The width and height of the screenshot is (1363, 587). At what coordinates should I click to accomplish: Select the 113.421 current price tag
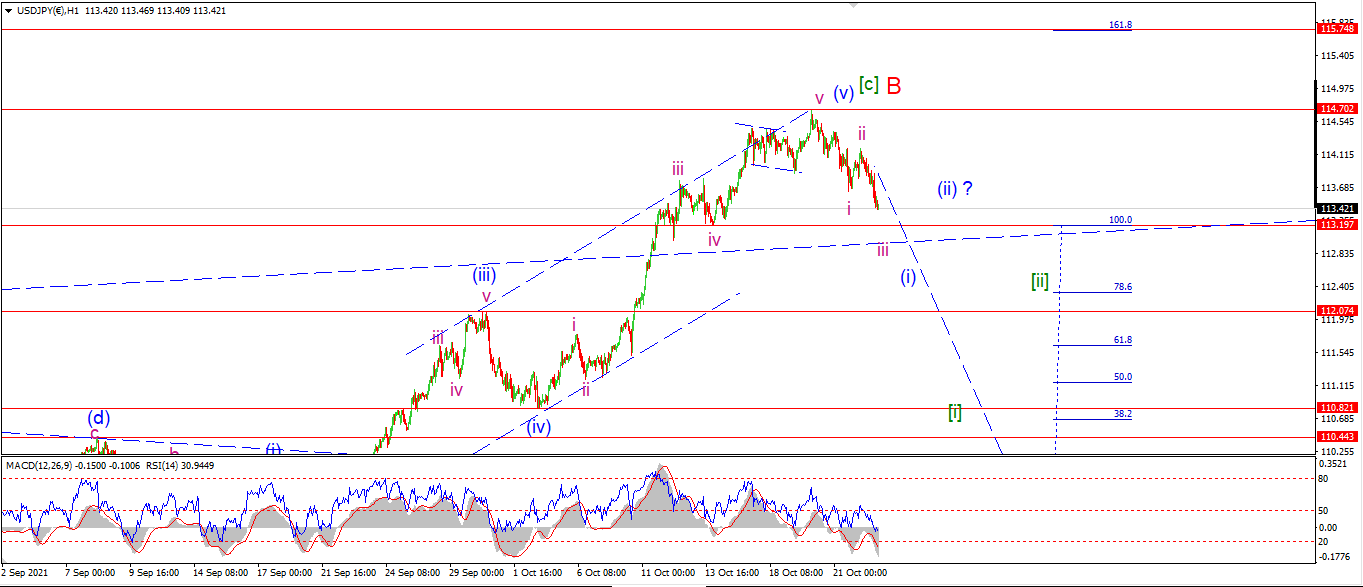click(1338, 208)
